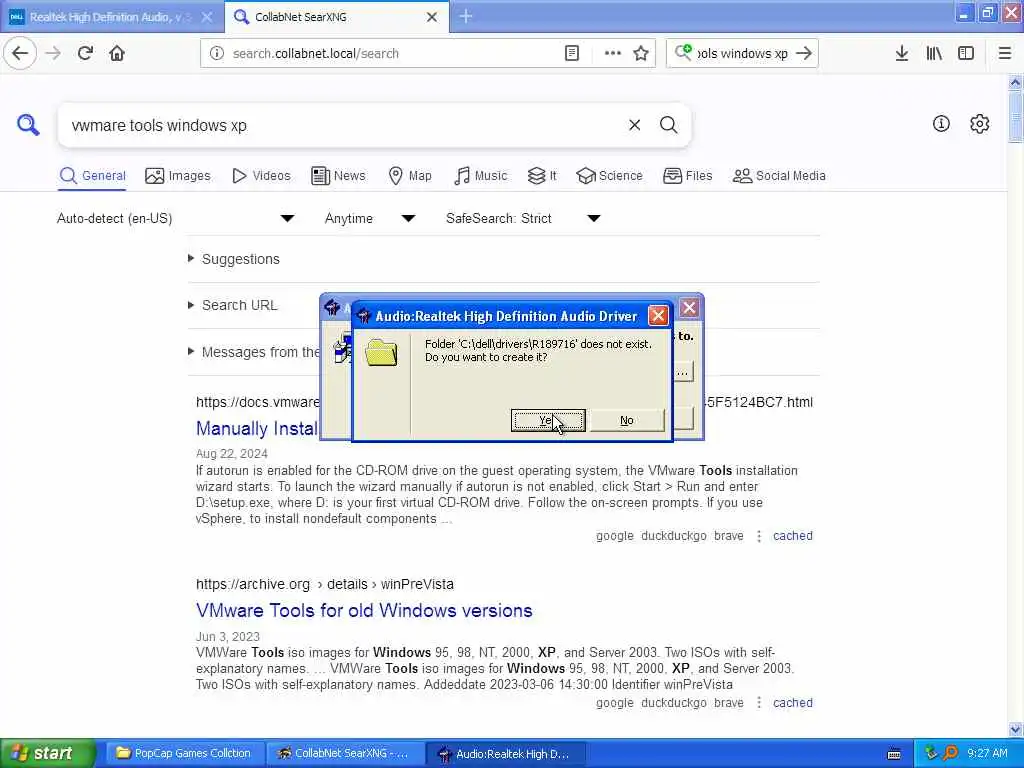Switch to the Science category

coord(610,176)
